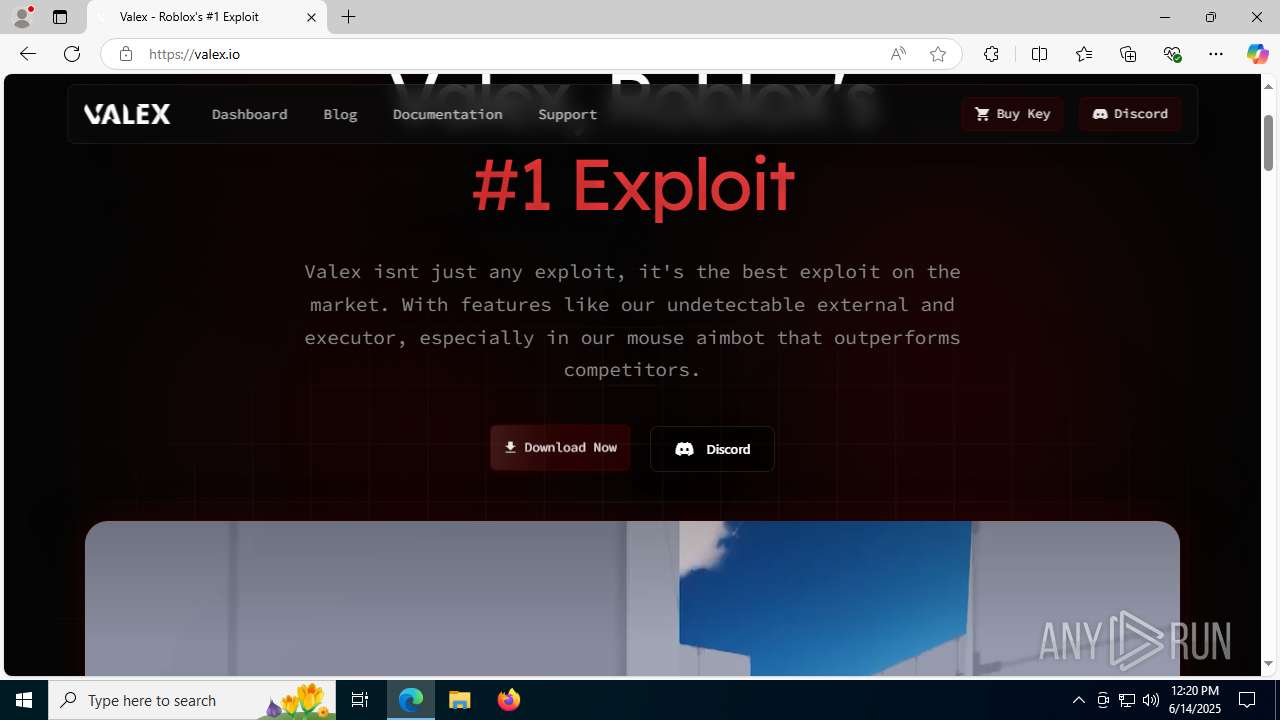This screenshot has width=1280, height=720.
Task: Open the Copilot sidebar
Action: (x=1257, y=54)
